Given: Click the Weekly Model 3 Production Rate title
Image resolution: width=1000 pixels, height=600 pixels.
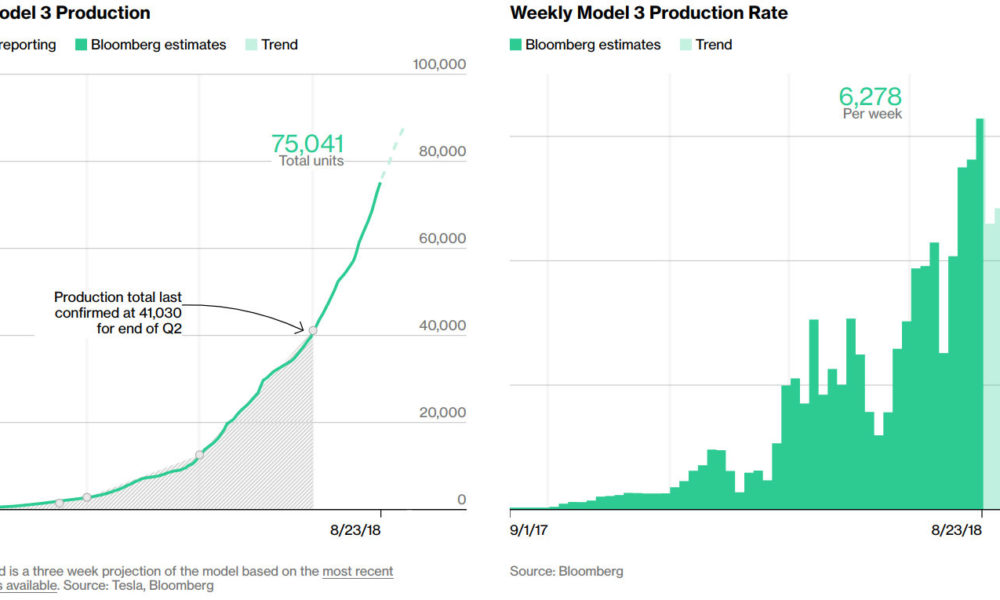Looking at the screenshot, I should click(x=649, y=13).
